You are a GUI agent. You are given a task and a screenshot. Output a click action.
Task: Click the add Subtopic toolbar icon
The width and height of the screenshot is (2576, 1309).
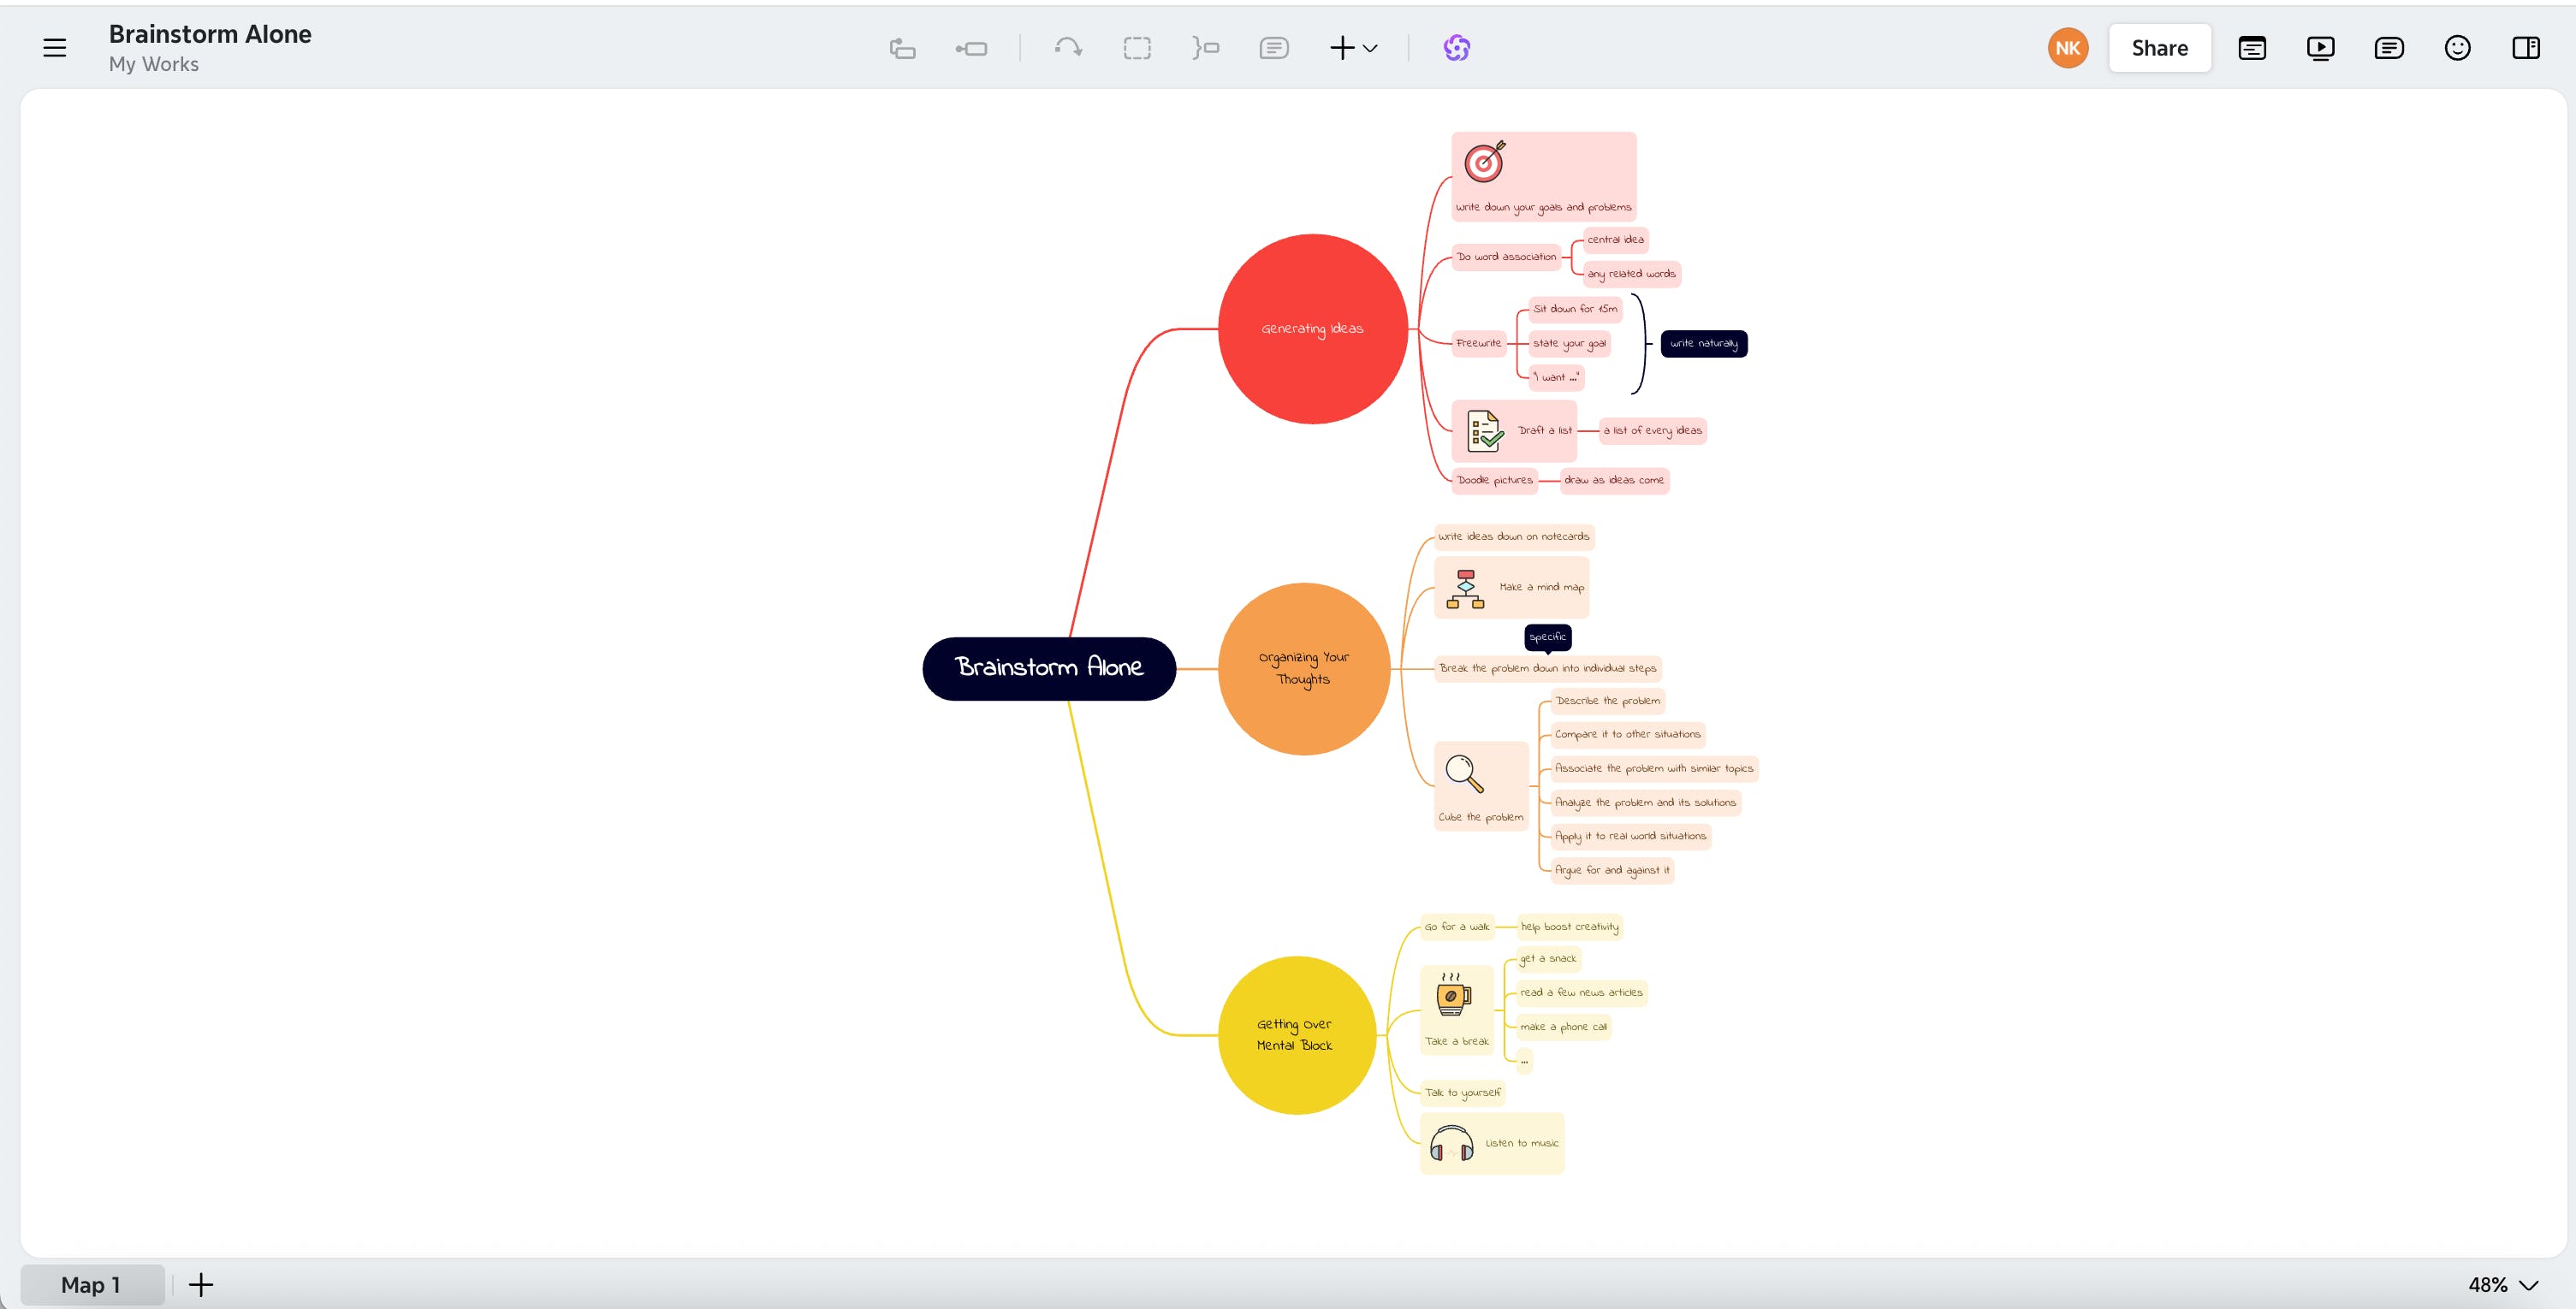pyautogui.click(x=971, y=48)
